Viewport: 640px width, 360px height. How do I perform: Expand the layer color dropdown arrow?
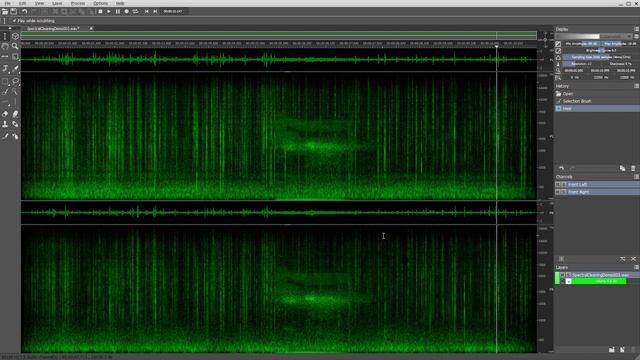click(x=568, y=281)
